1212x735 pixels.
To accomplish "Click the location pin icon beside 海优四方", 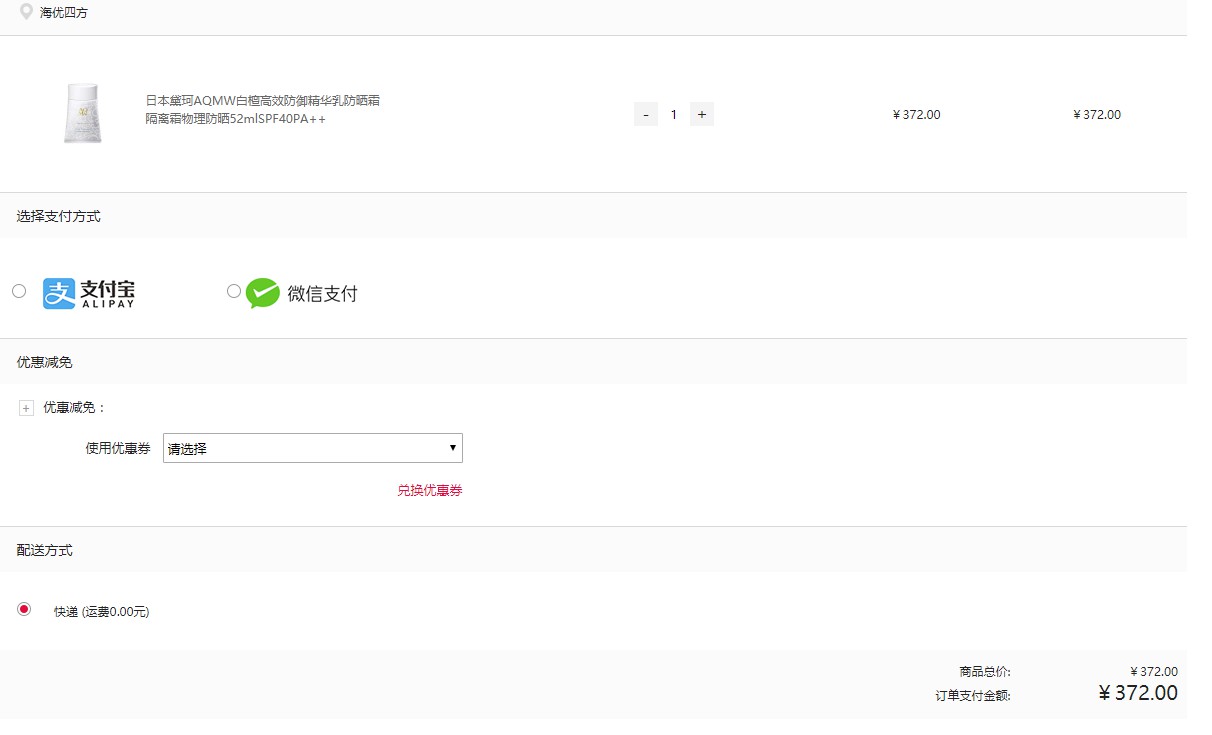I will pos(27,12).
